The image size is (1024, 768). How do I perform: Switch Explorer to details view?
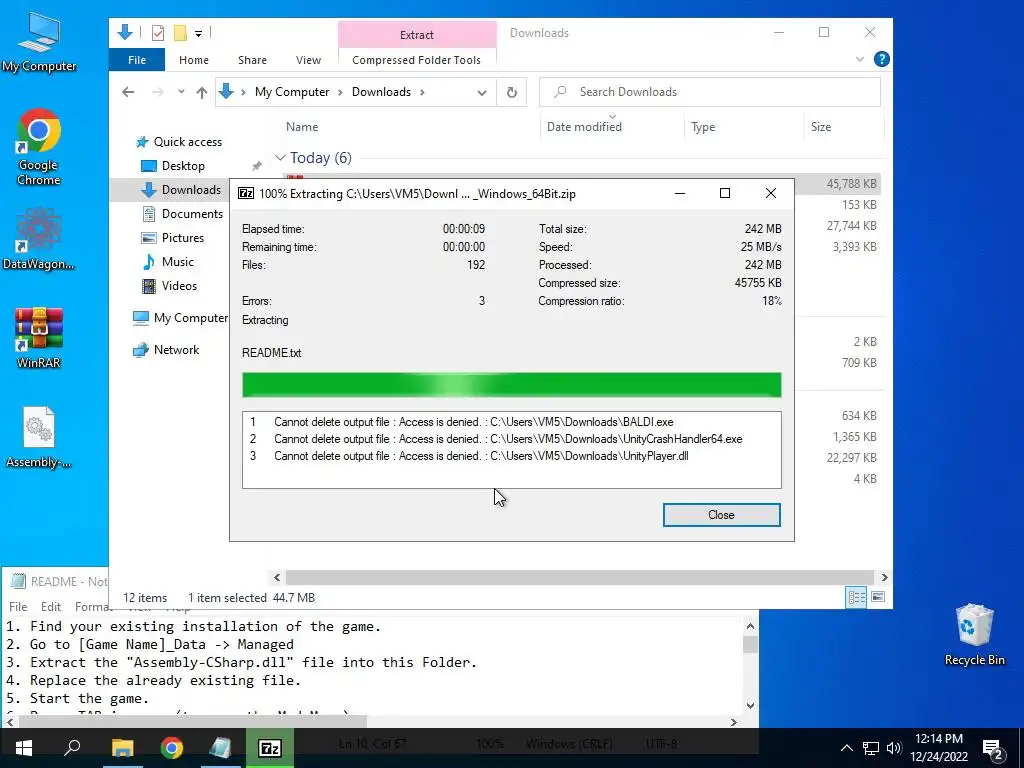point(856,597)
